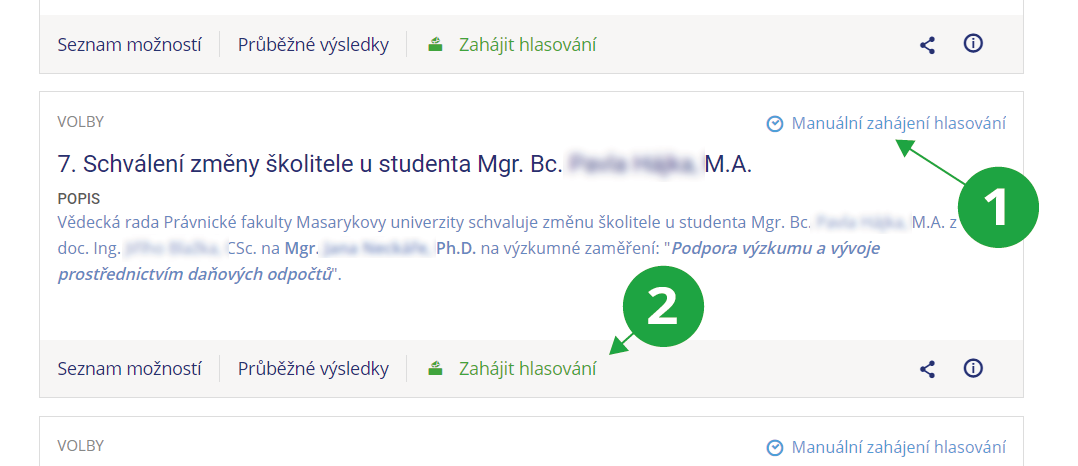Open the info icon in item 7's card

coord(972,368)
